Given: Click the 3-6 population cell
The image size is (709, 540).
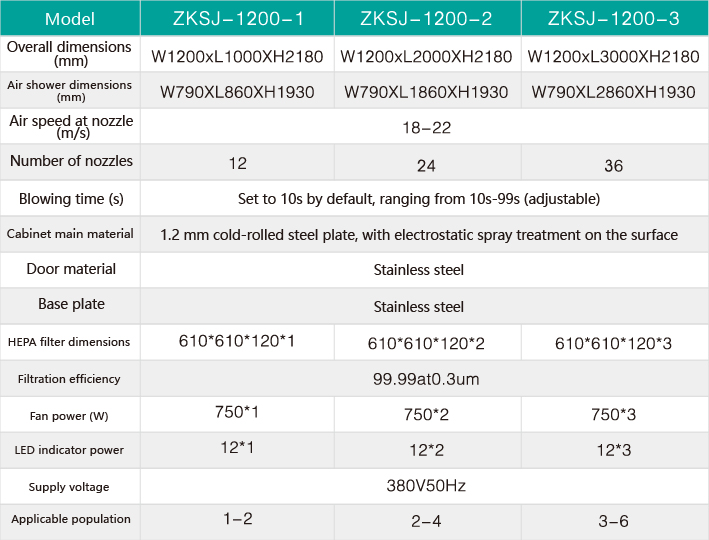Looking at the screenshot, I should point(614,521).
